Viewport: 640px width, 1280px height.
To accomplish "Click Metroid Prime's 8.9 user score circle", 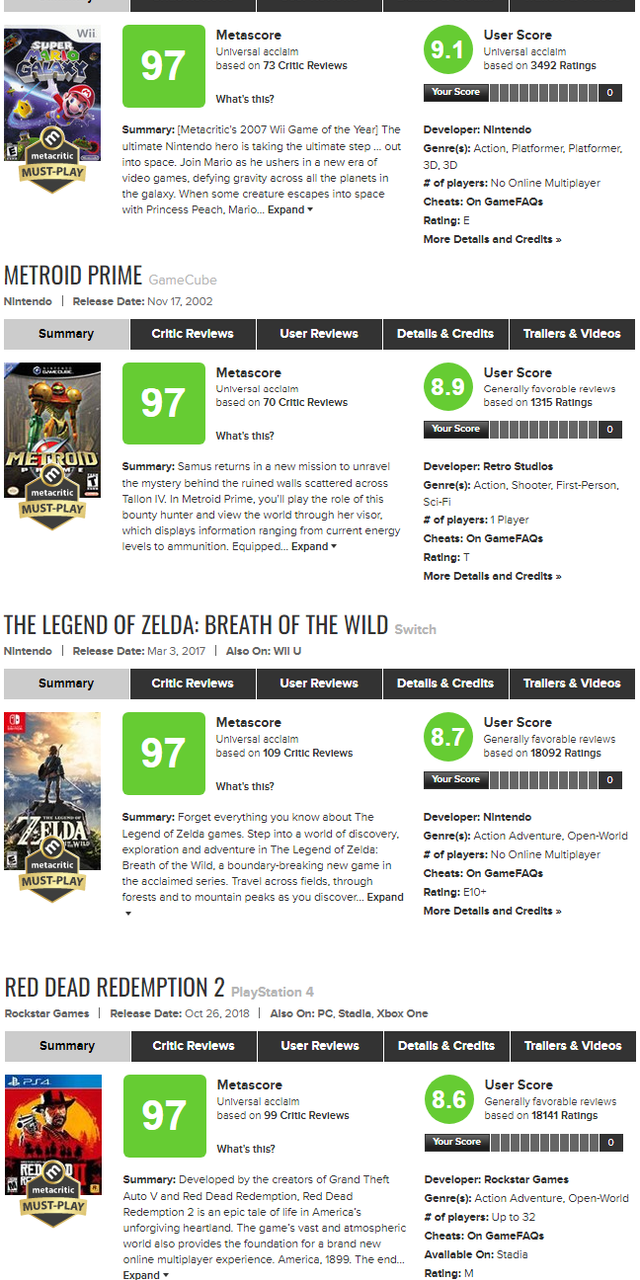I will click(448, 387).
